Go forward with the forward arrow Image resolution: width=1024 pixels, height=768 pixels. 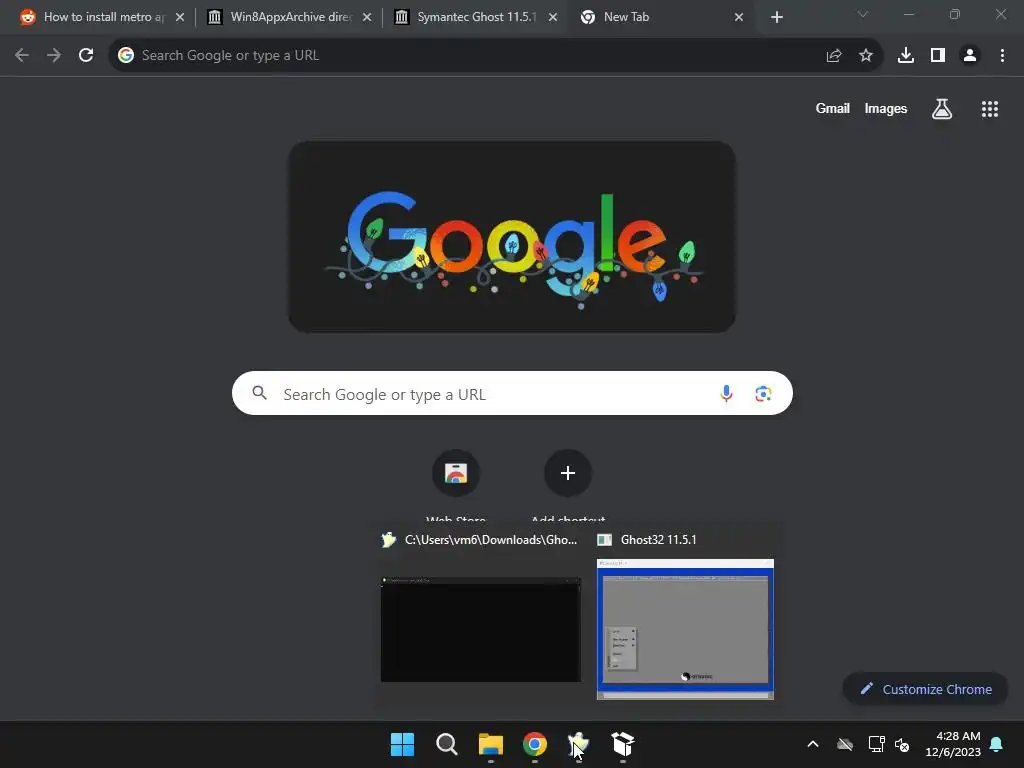[x=54, y=56]
